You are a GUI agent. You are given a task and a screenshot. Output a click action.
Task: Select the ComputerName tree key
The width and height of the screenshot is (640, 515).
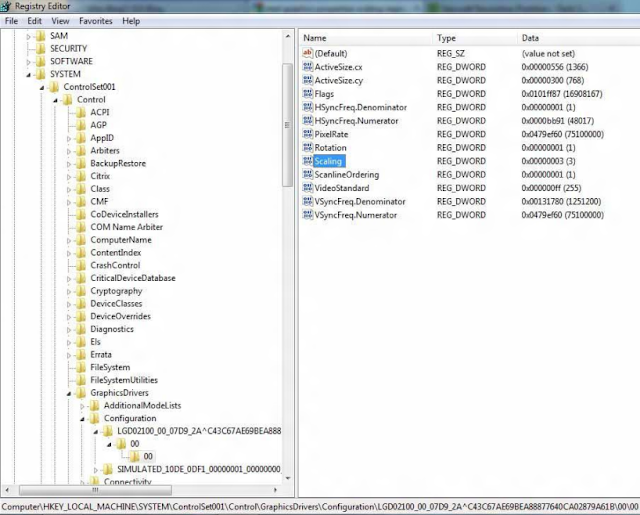[x=121, y=240]
